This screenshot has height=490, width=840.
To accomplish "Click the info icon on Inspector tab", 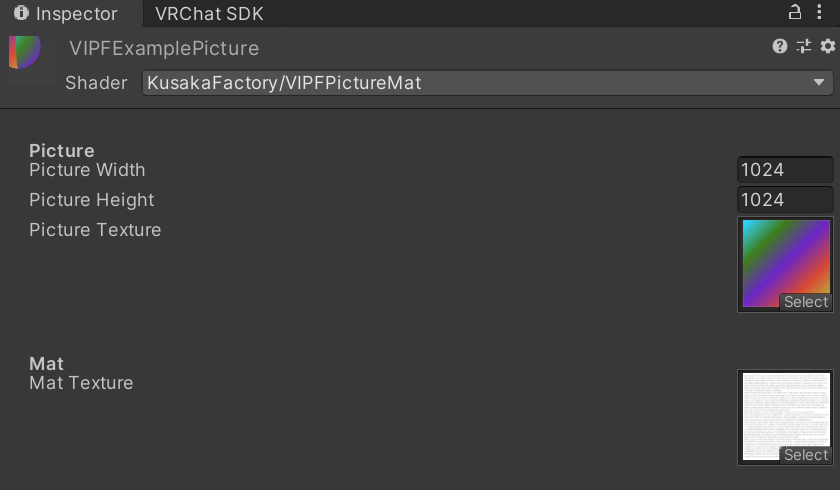I will tap(21, 14).
